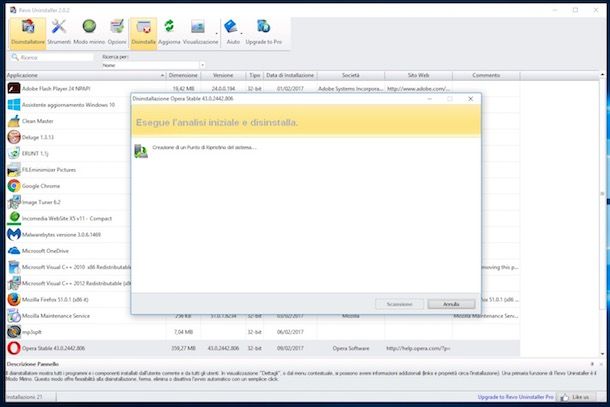Select the Malwarebytes icon
This screenshot has height=407, width=610.
pyautogui.click(x=14, y=235)
